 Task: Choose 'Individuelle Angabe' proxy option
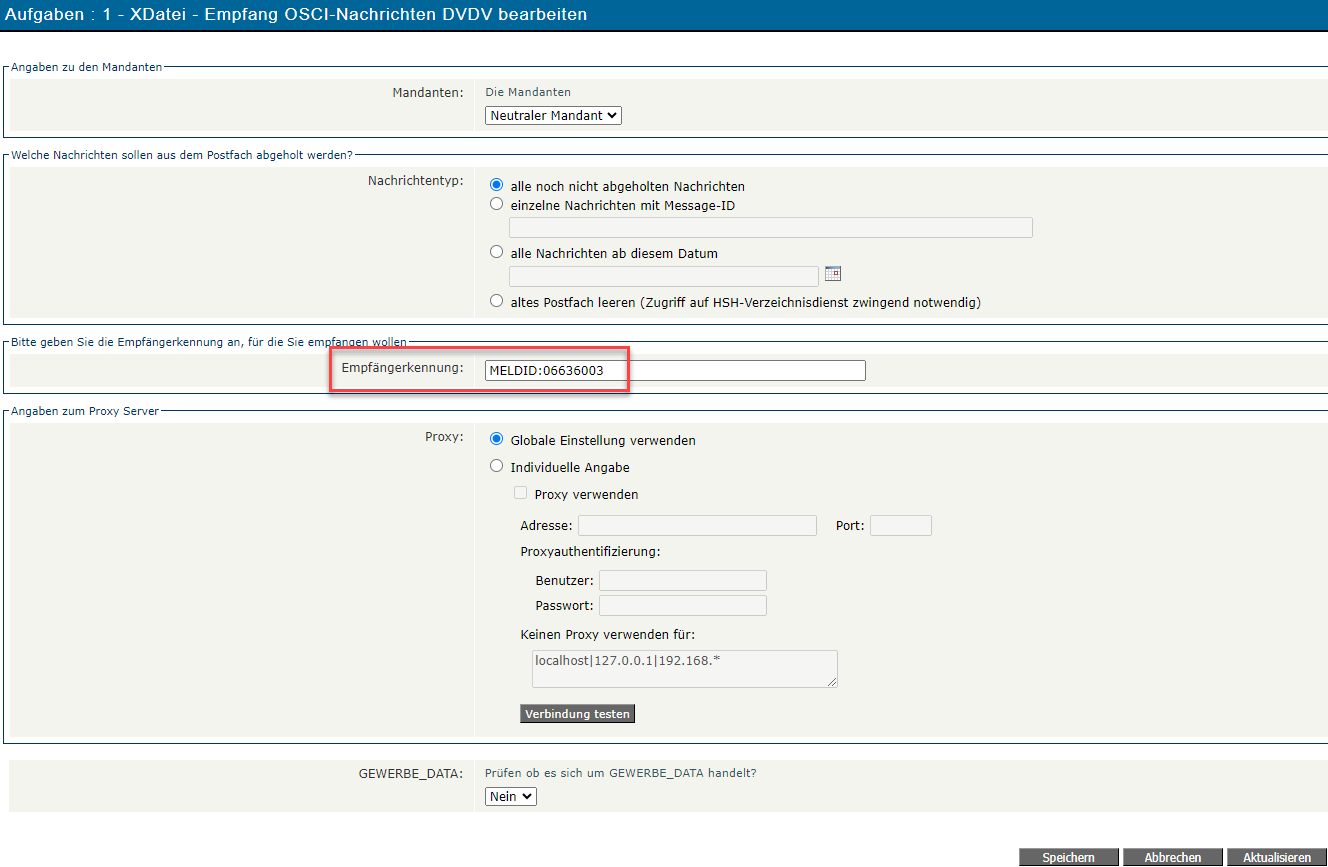496,466
